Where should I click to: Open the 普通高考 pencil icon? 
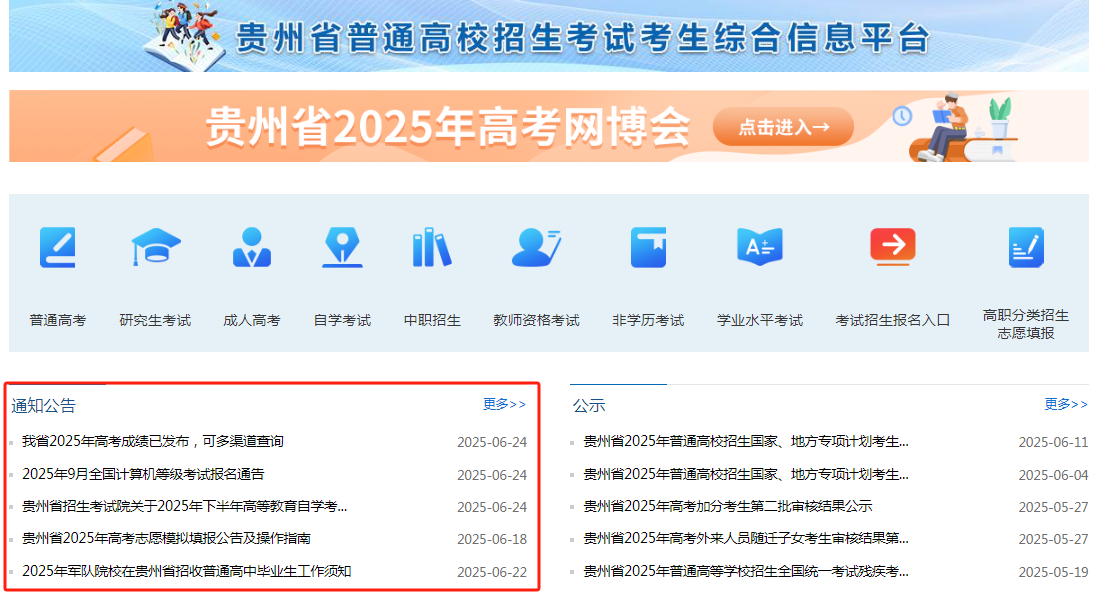pyautogui.click(x=58, y=247)
